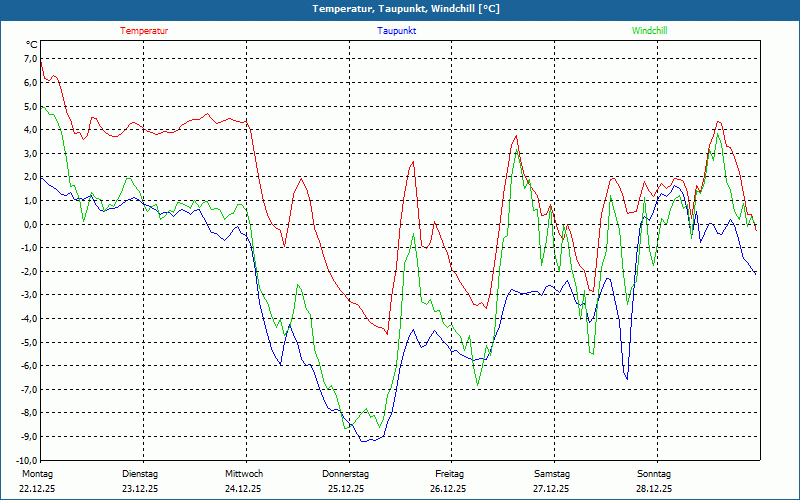
Task: Click the chart title bar text
Action: tap(400, 9)
